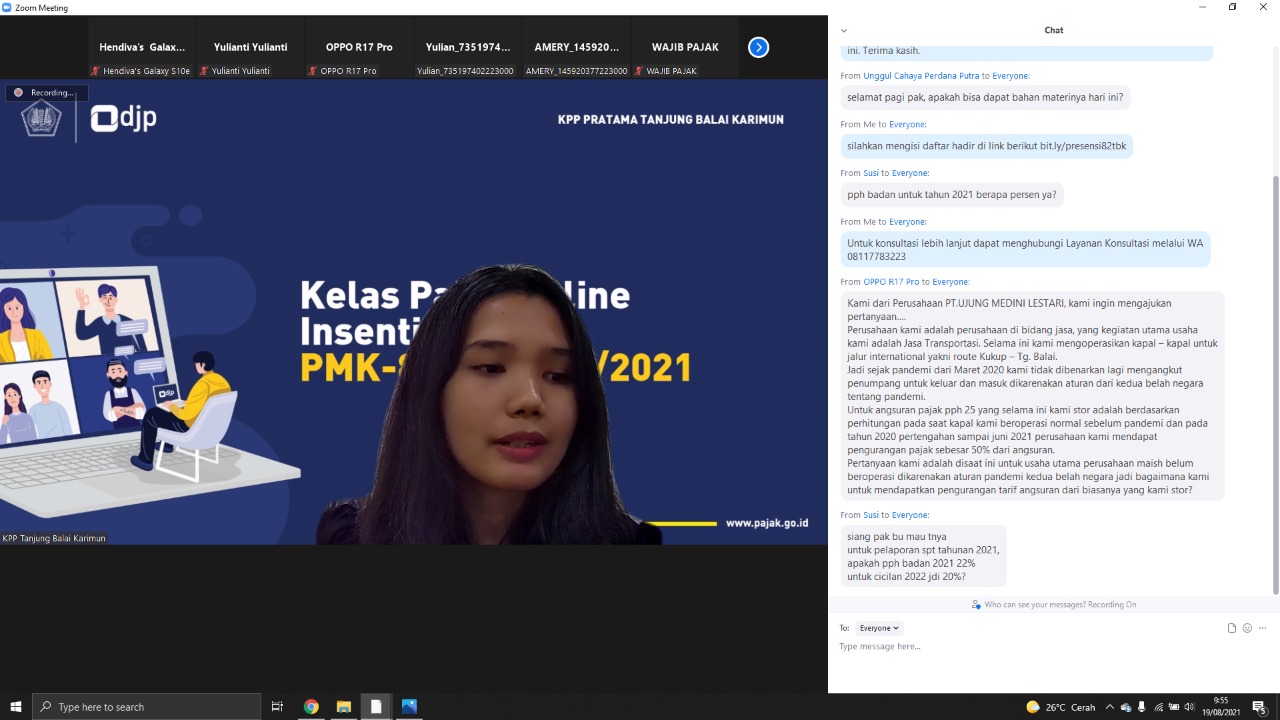Open File Explorer from the taskbar
Image resolution: width=1280 pixels, height=720 pixels.
(x=343, y=707)
